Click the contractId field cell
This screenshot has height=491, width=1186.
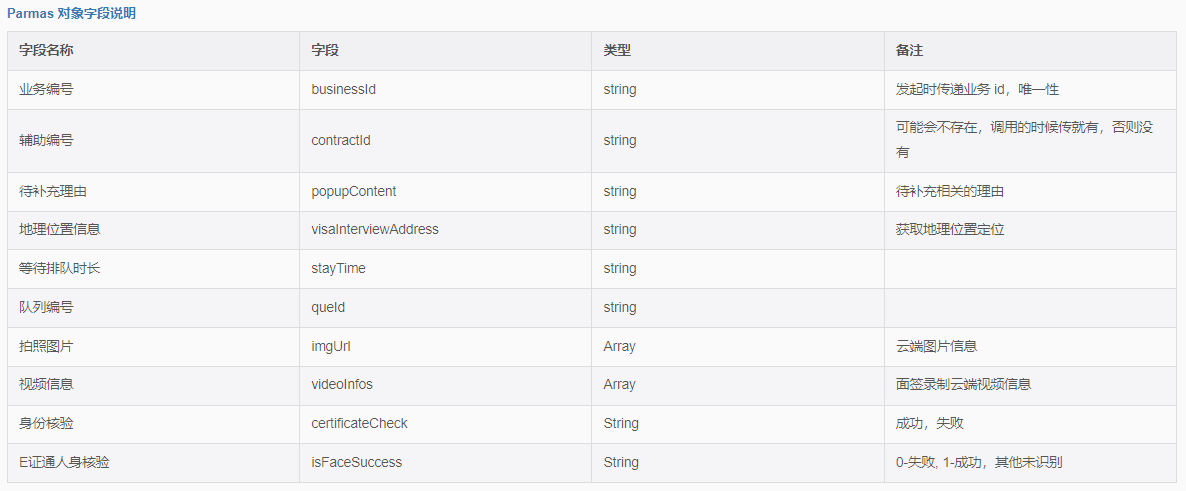(446, 141)
